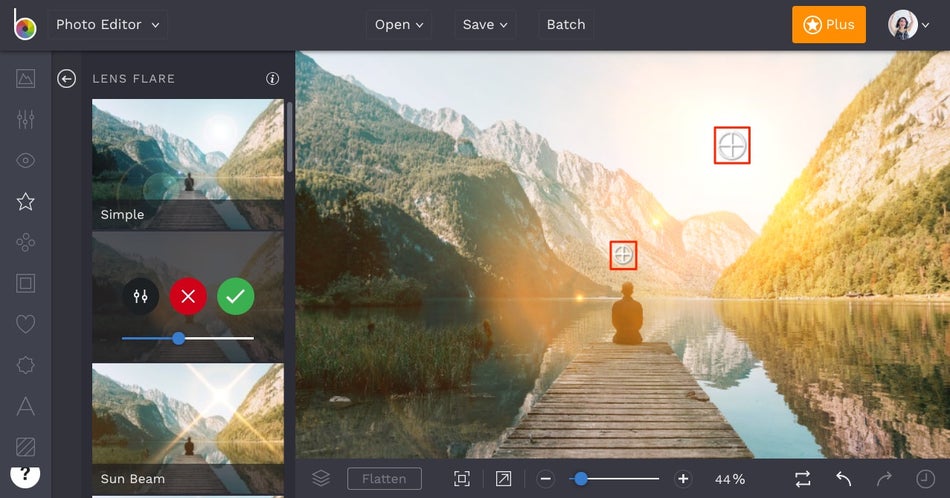The width and height of the screenshot is (950, 498).
Task: Open the history clock icon
Action: [925, 479]
